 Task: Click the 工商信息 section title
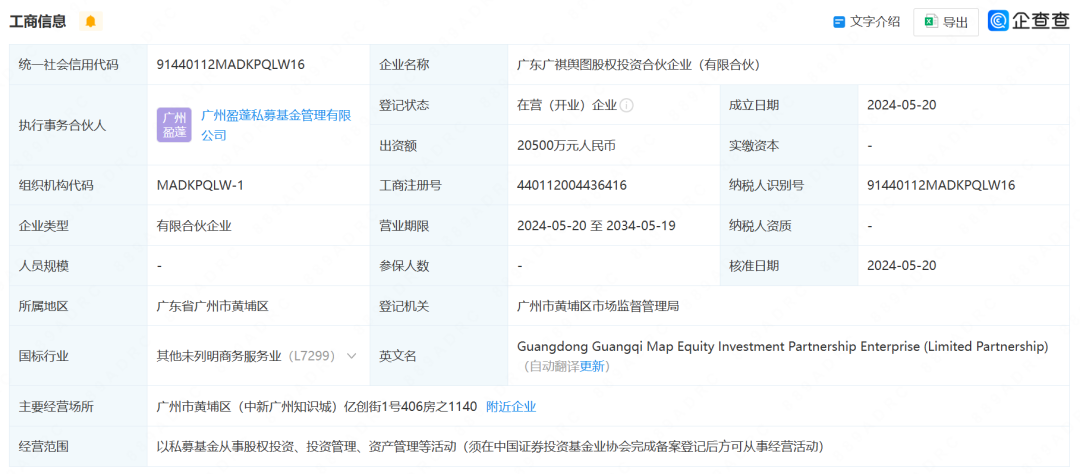[38, 22]
